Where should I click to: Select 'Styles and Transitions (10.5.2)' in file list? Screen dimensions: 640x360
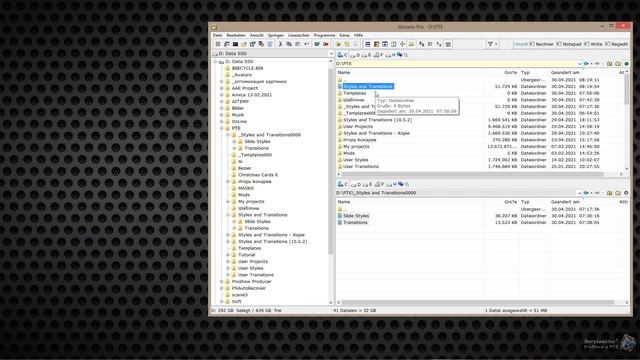coord(378,120)
